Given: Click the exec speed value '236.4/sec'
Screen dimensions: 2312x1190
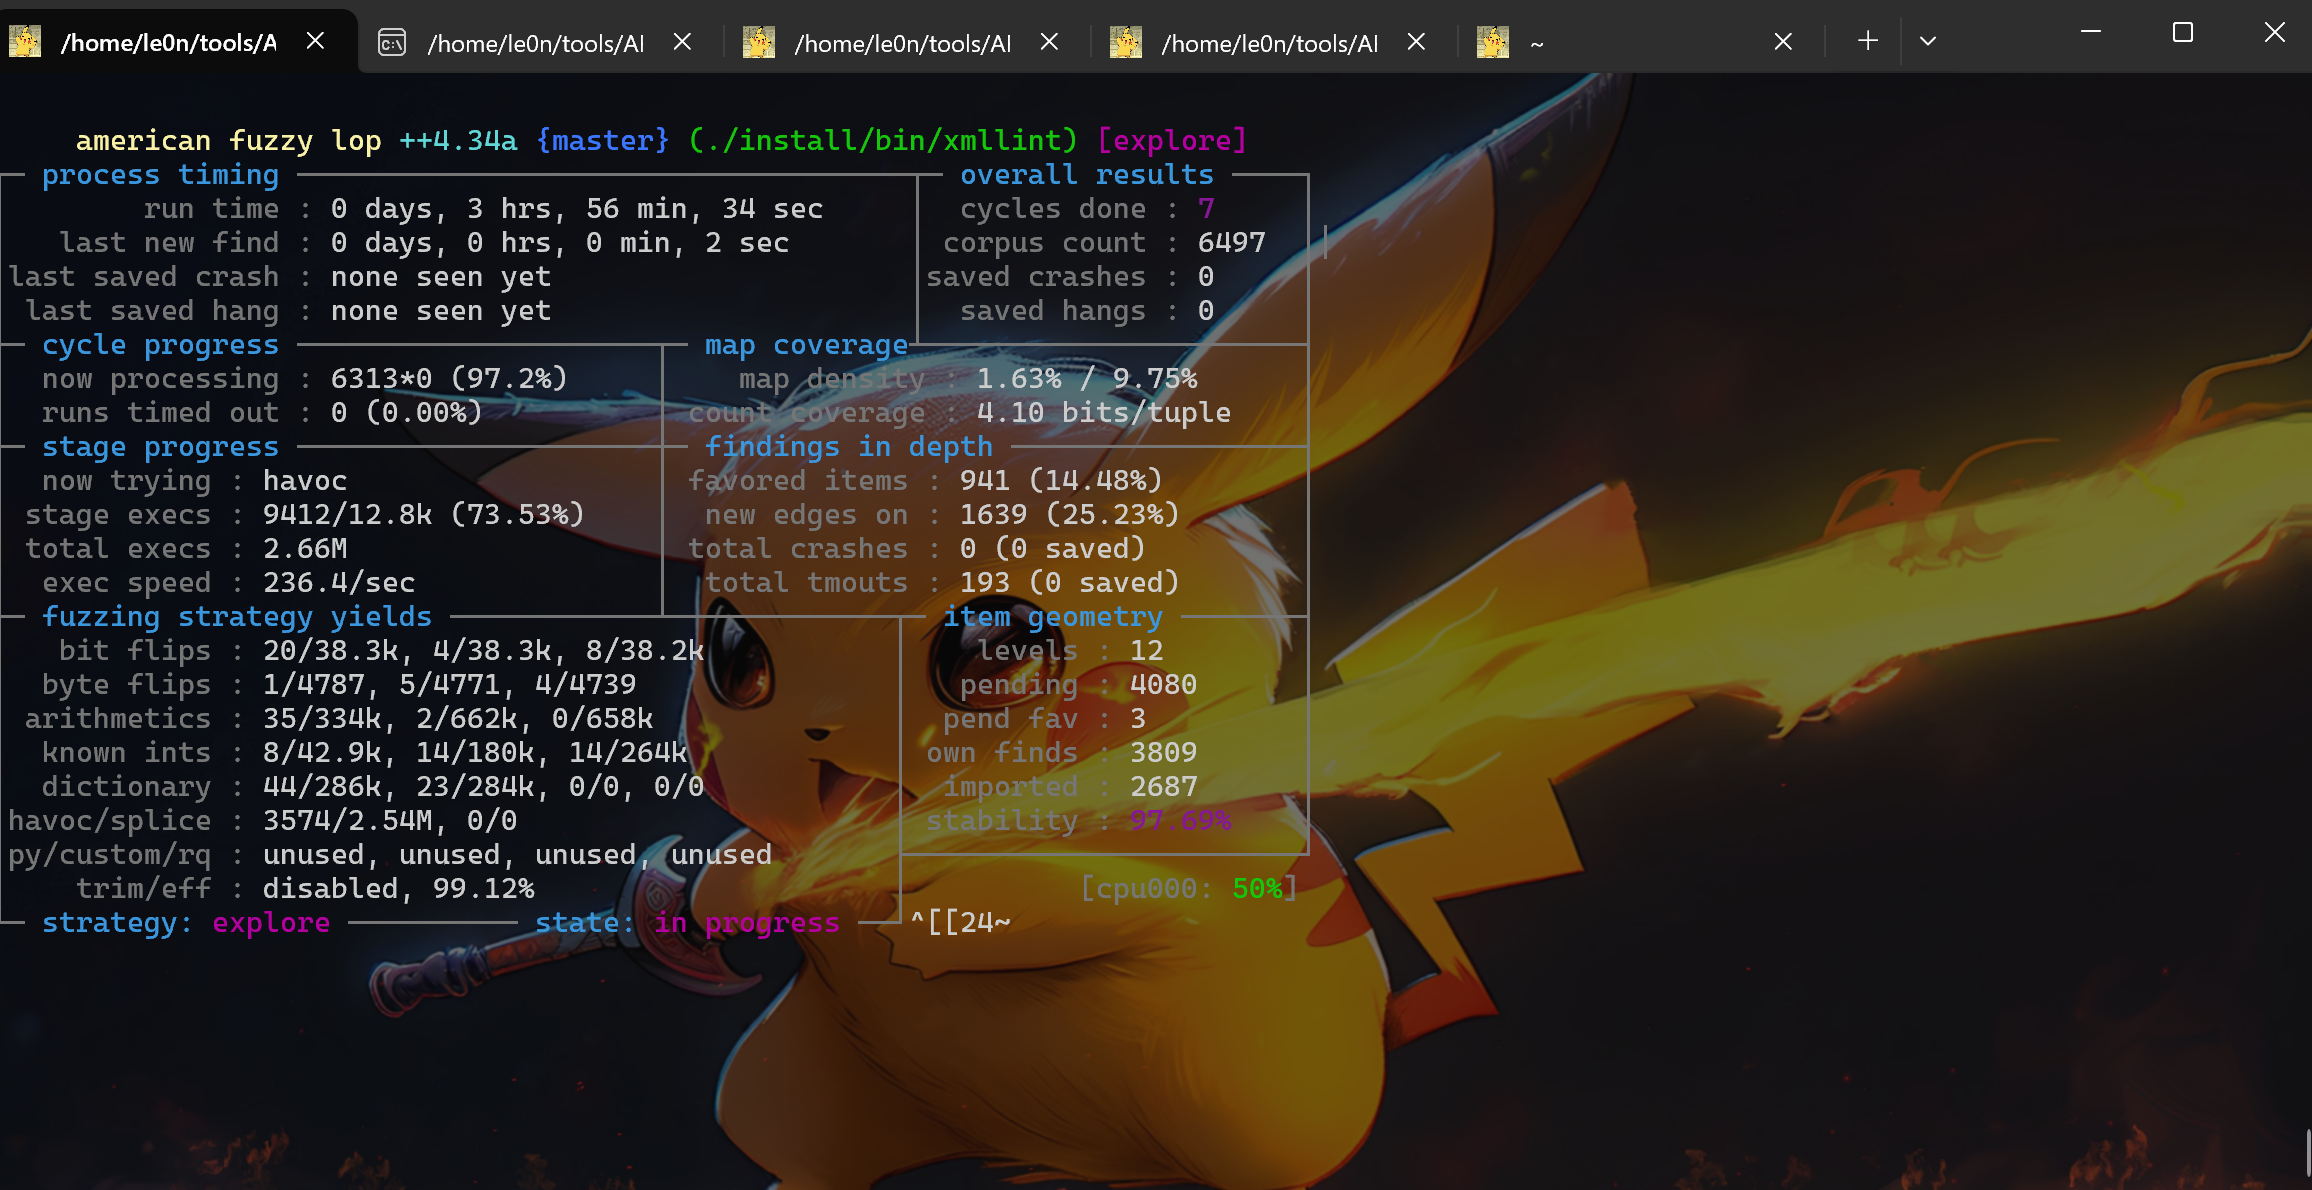Looking at the screenshot, I should tap(339, 583).
